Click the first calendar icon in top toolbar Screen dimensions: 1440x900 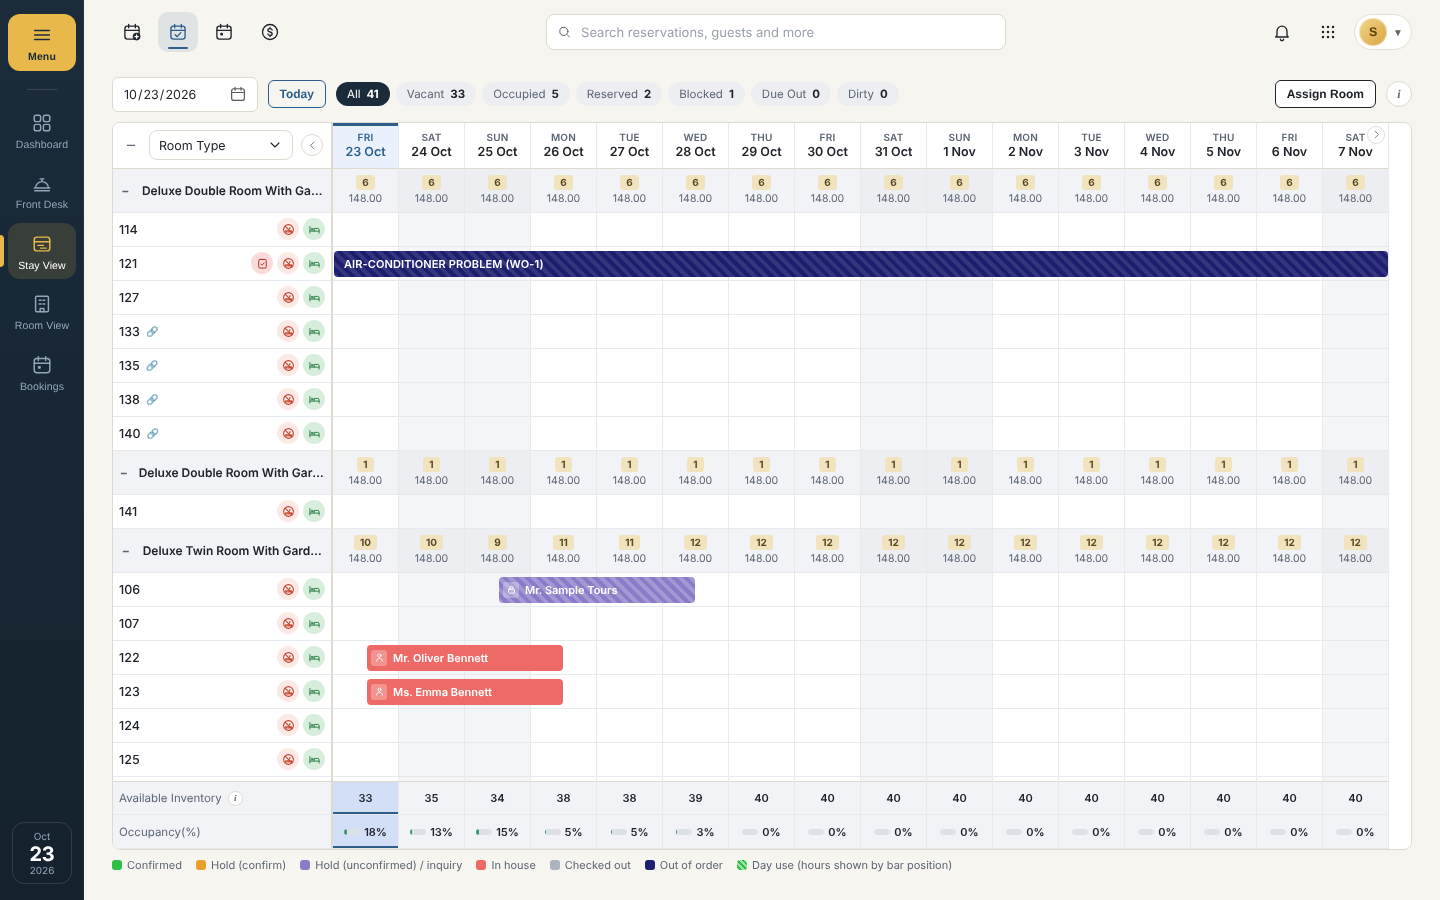[x=132, y=33]
